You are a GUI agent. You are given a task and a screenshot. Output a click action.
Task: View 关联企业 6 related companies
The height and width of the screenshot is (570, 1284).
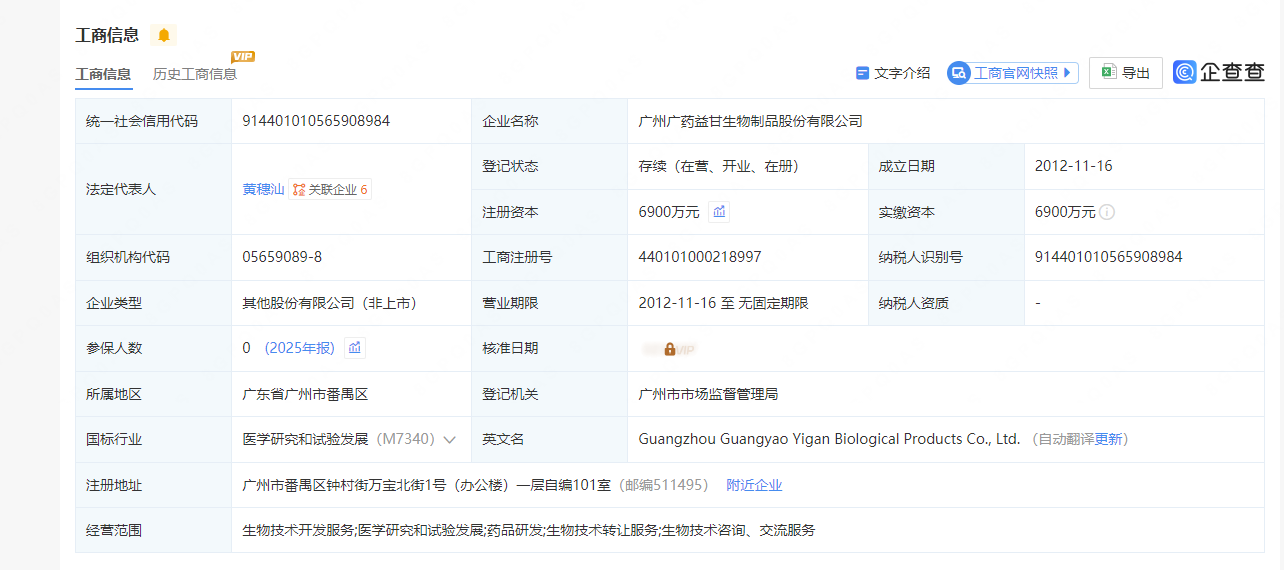coord(330,189)
